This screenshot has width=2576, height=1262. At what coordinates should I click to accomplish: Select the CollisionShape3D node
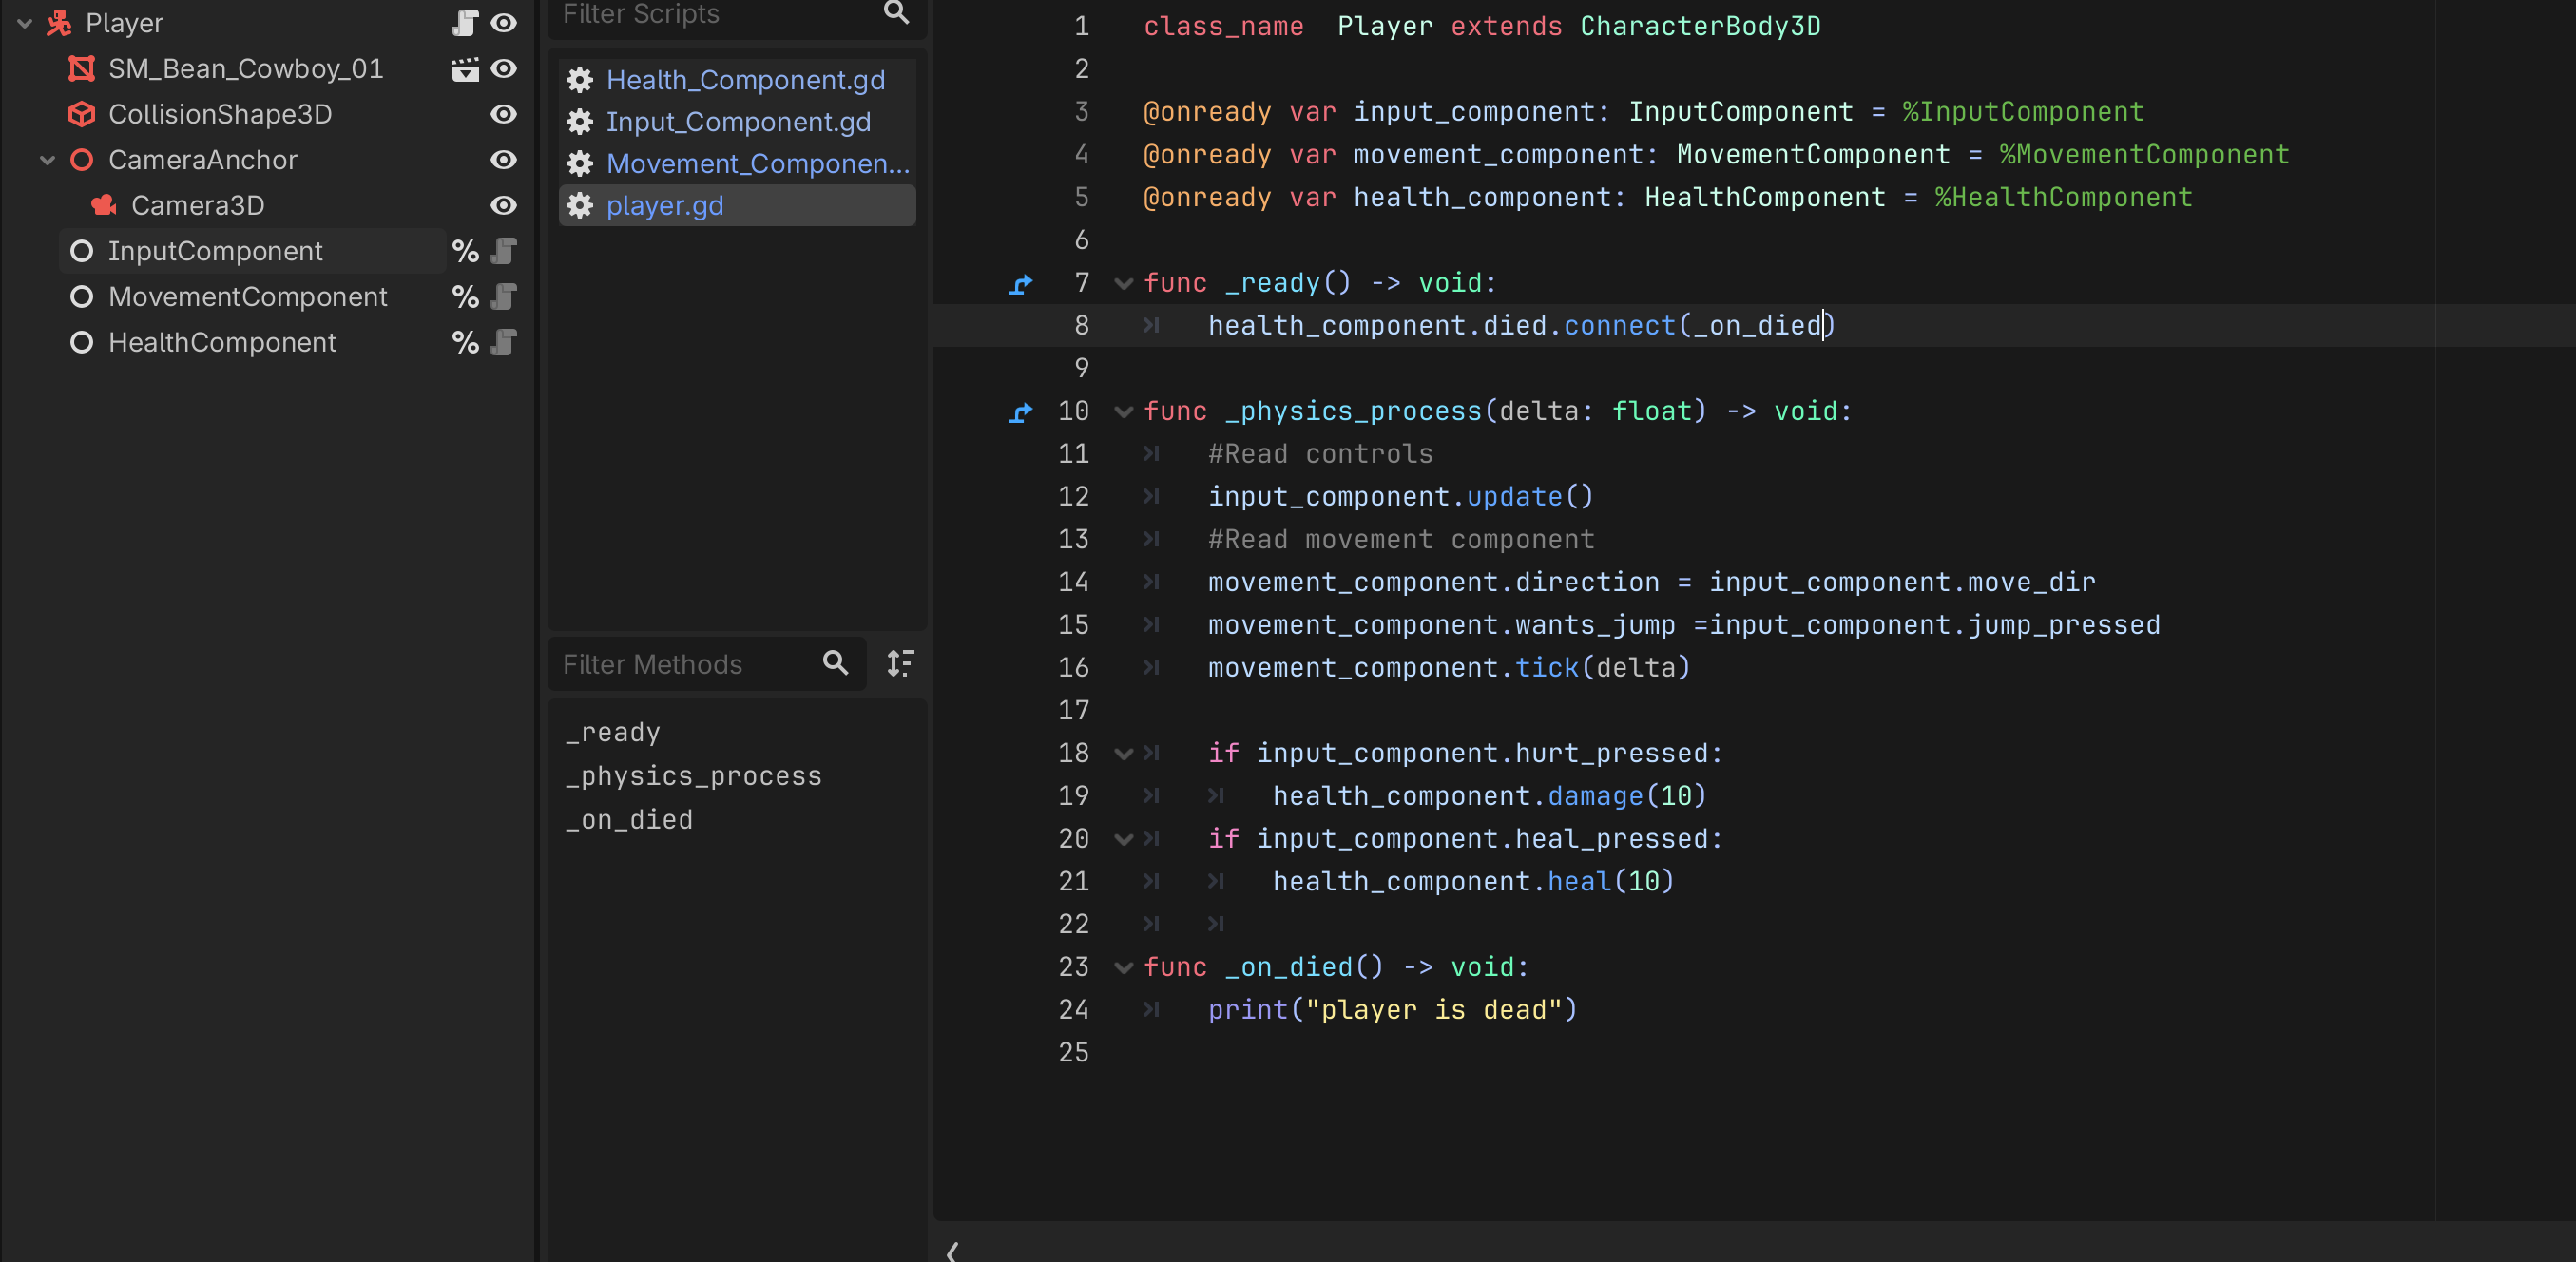point(220,114)
